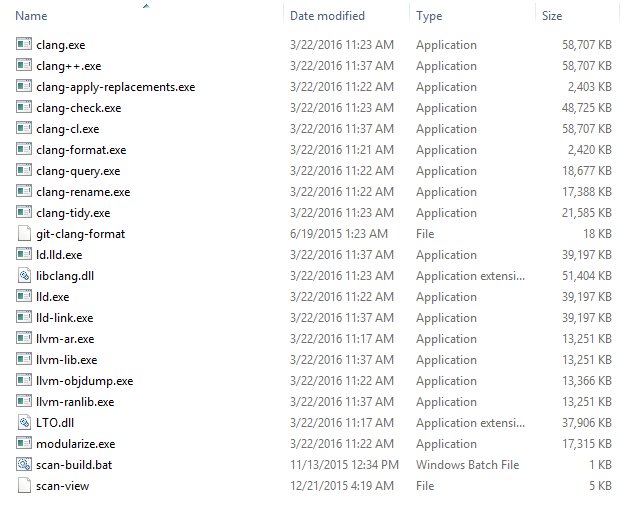Click the ld.lld.exe icon

pyautogui.click(x=24, y=254)
